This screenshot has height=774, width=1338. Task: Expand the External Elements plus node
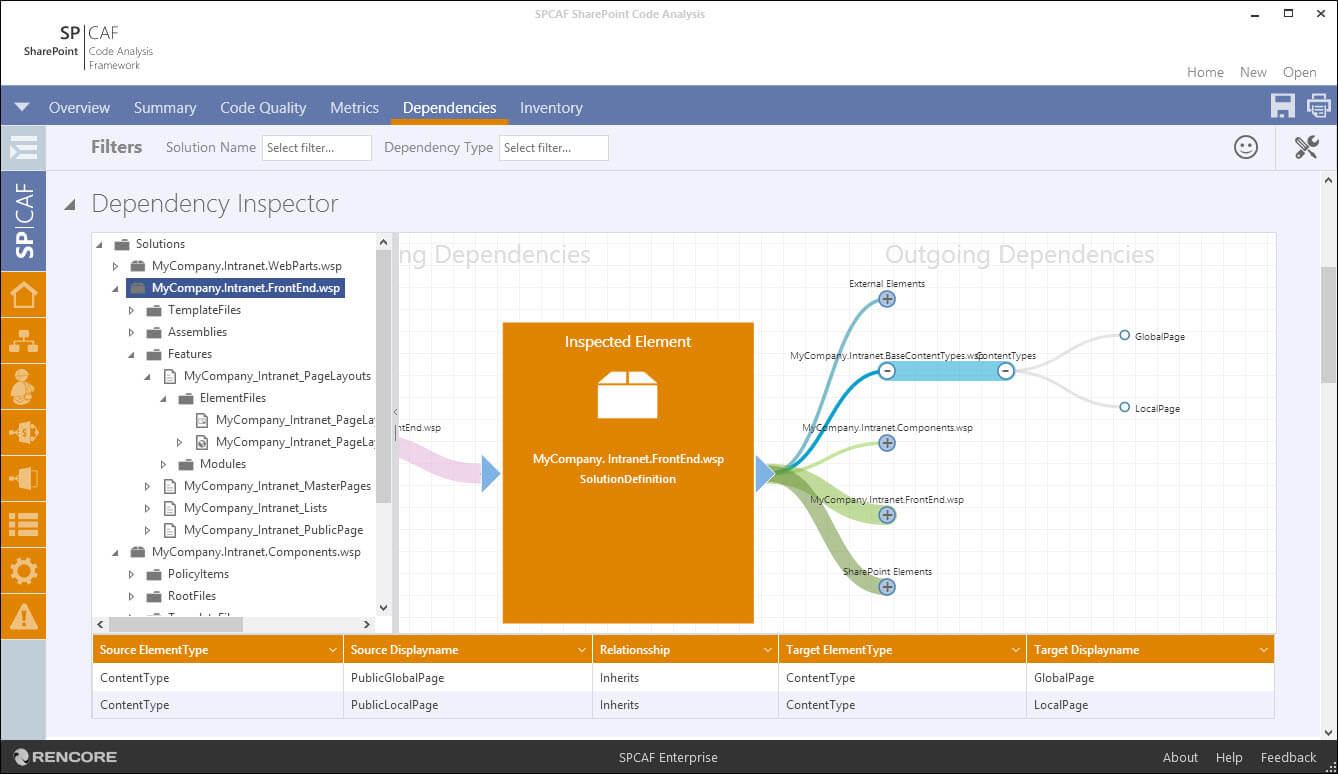tap(886, 298)
